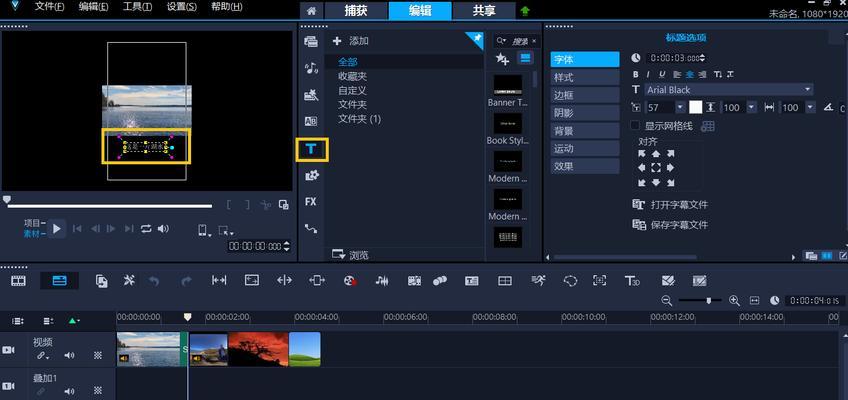Image resolution: width=848 pixels, height=400 pixels.
Task: Toggle pin on the library panel
Action: tap(476, 38)
